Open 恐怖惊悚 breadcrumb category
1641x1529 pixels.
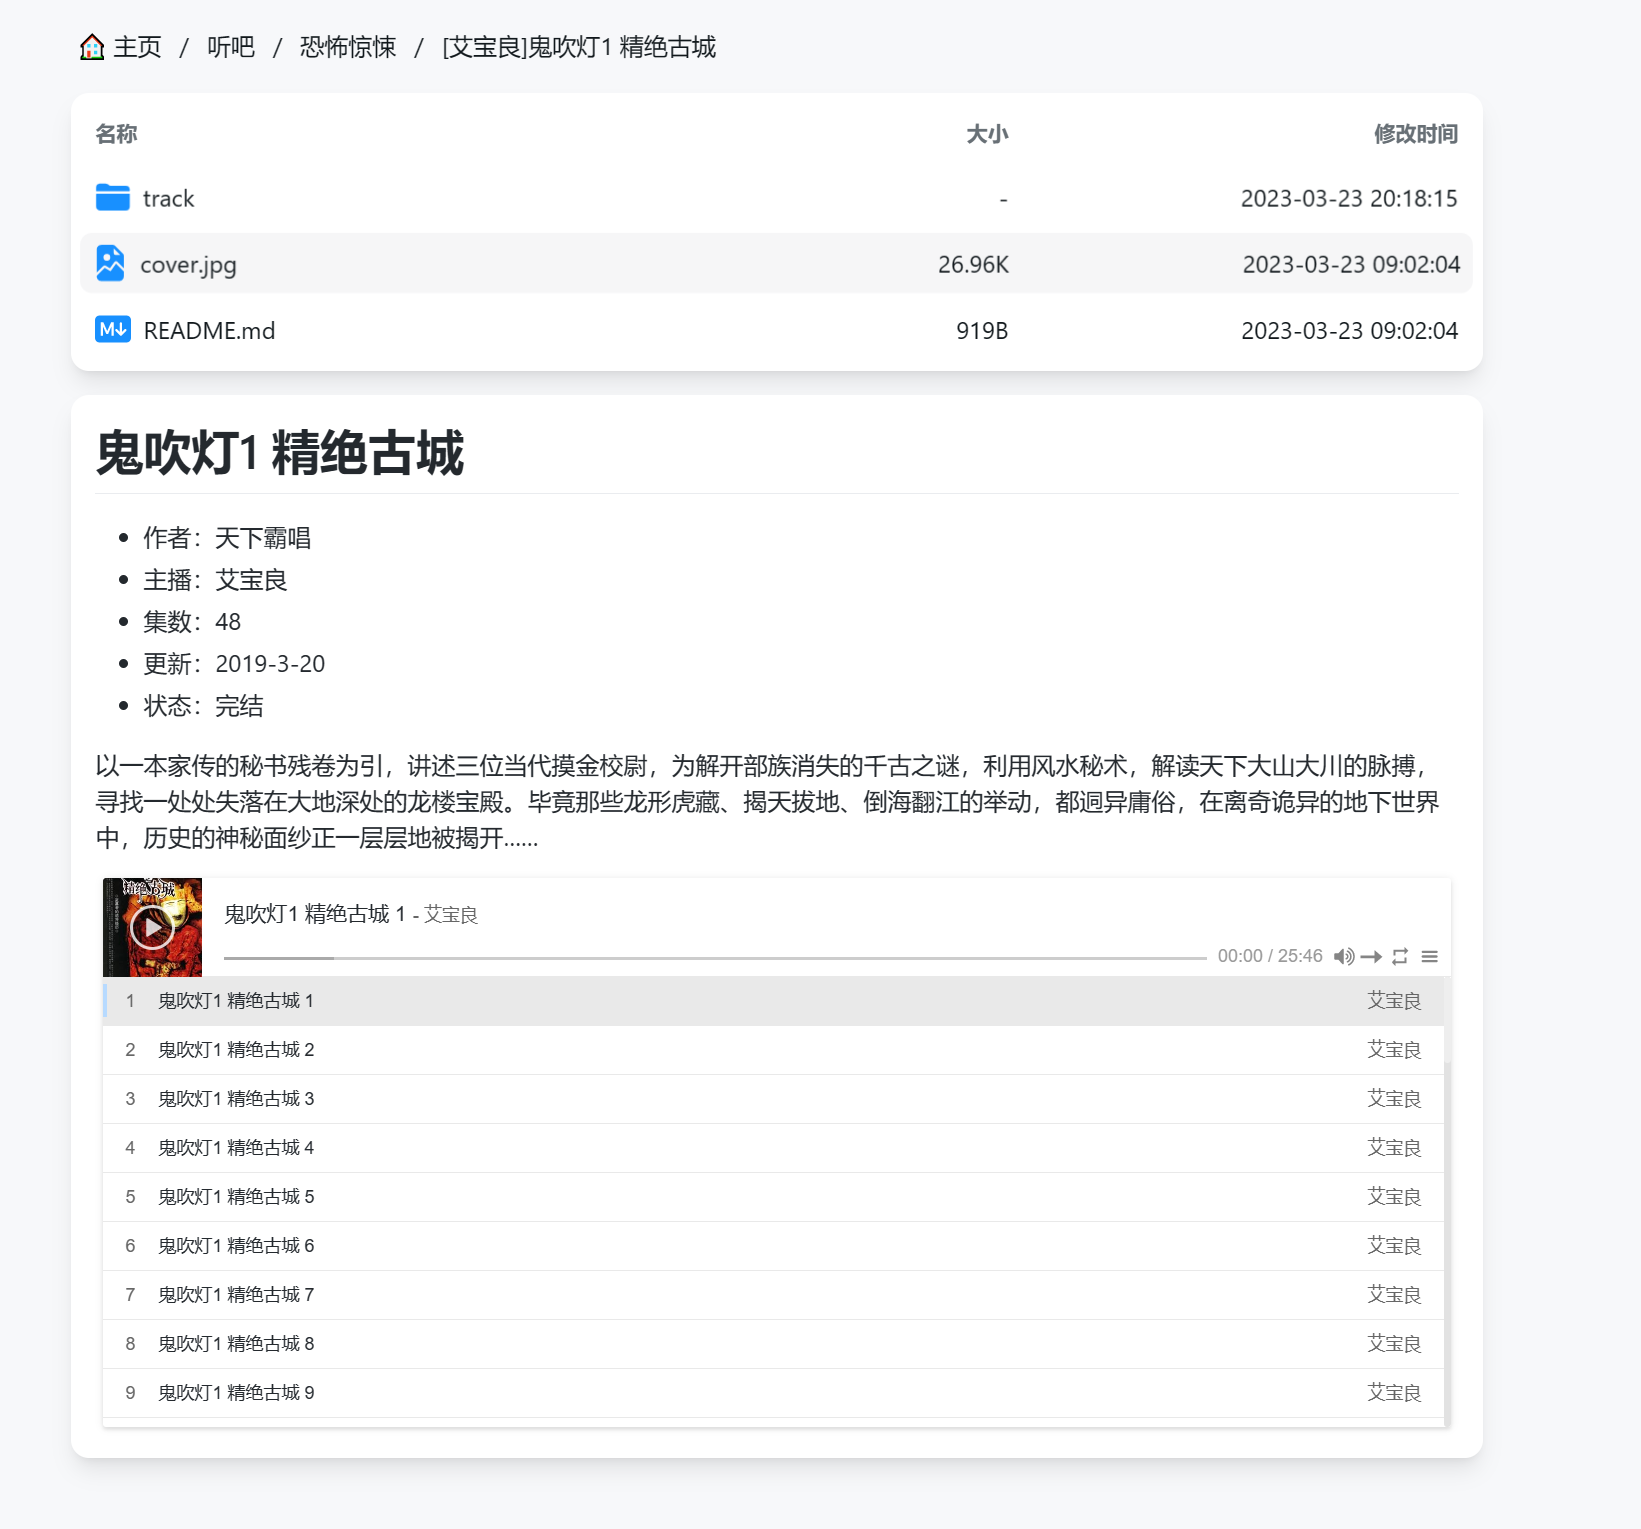[348, 47]
